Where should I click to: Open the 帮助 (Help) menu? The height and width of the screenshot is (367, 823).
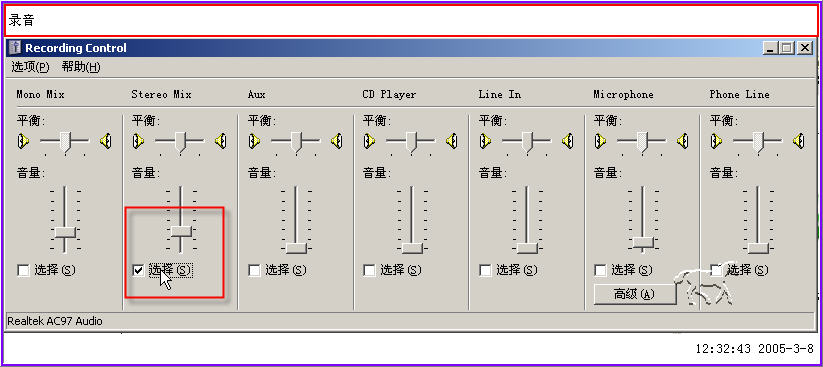pyautogui.click(x=81, y=67)
